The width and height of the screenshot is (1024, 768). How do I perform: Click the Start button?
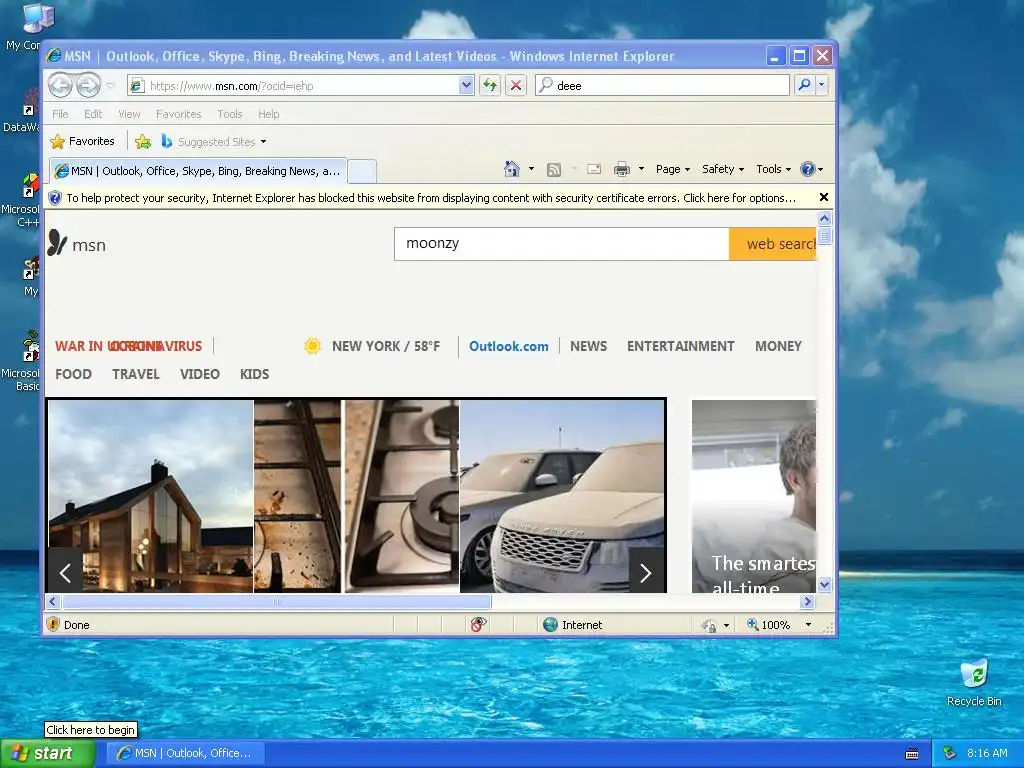pos(46,753)
